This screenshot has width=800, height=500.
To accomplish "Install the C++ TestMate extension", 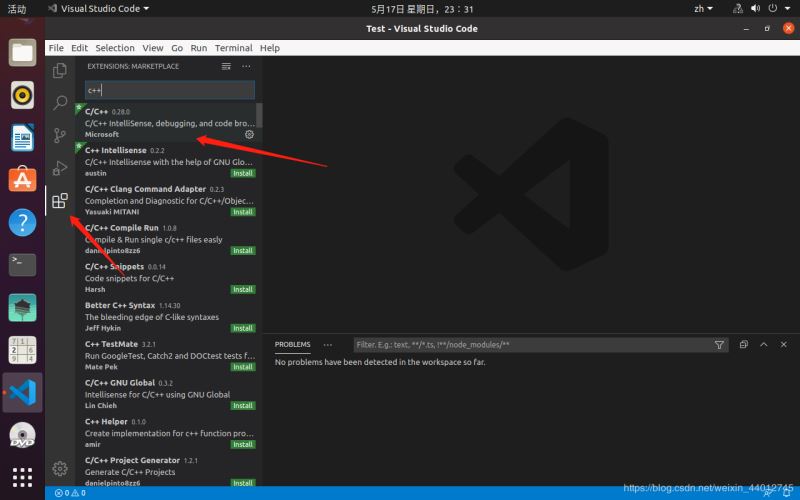I will [x=243, y=367].
